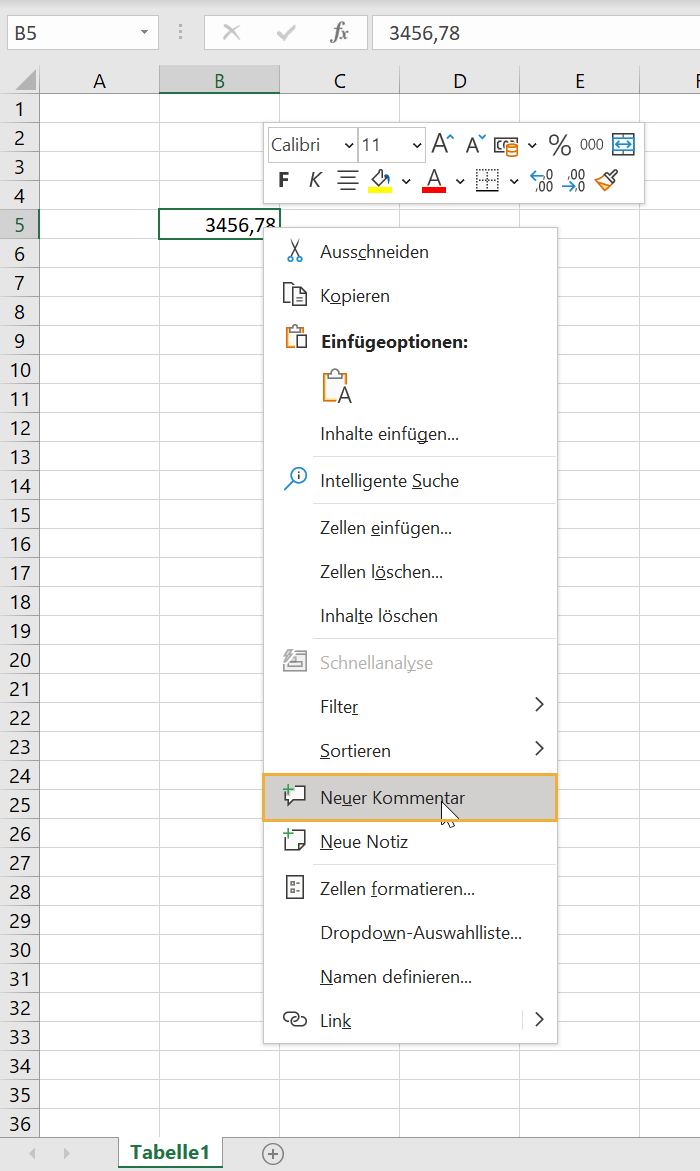Select column D header
The height and width of the screenshot is (1171, 700).
point(459,81)
